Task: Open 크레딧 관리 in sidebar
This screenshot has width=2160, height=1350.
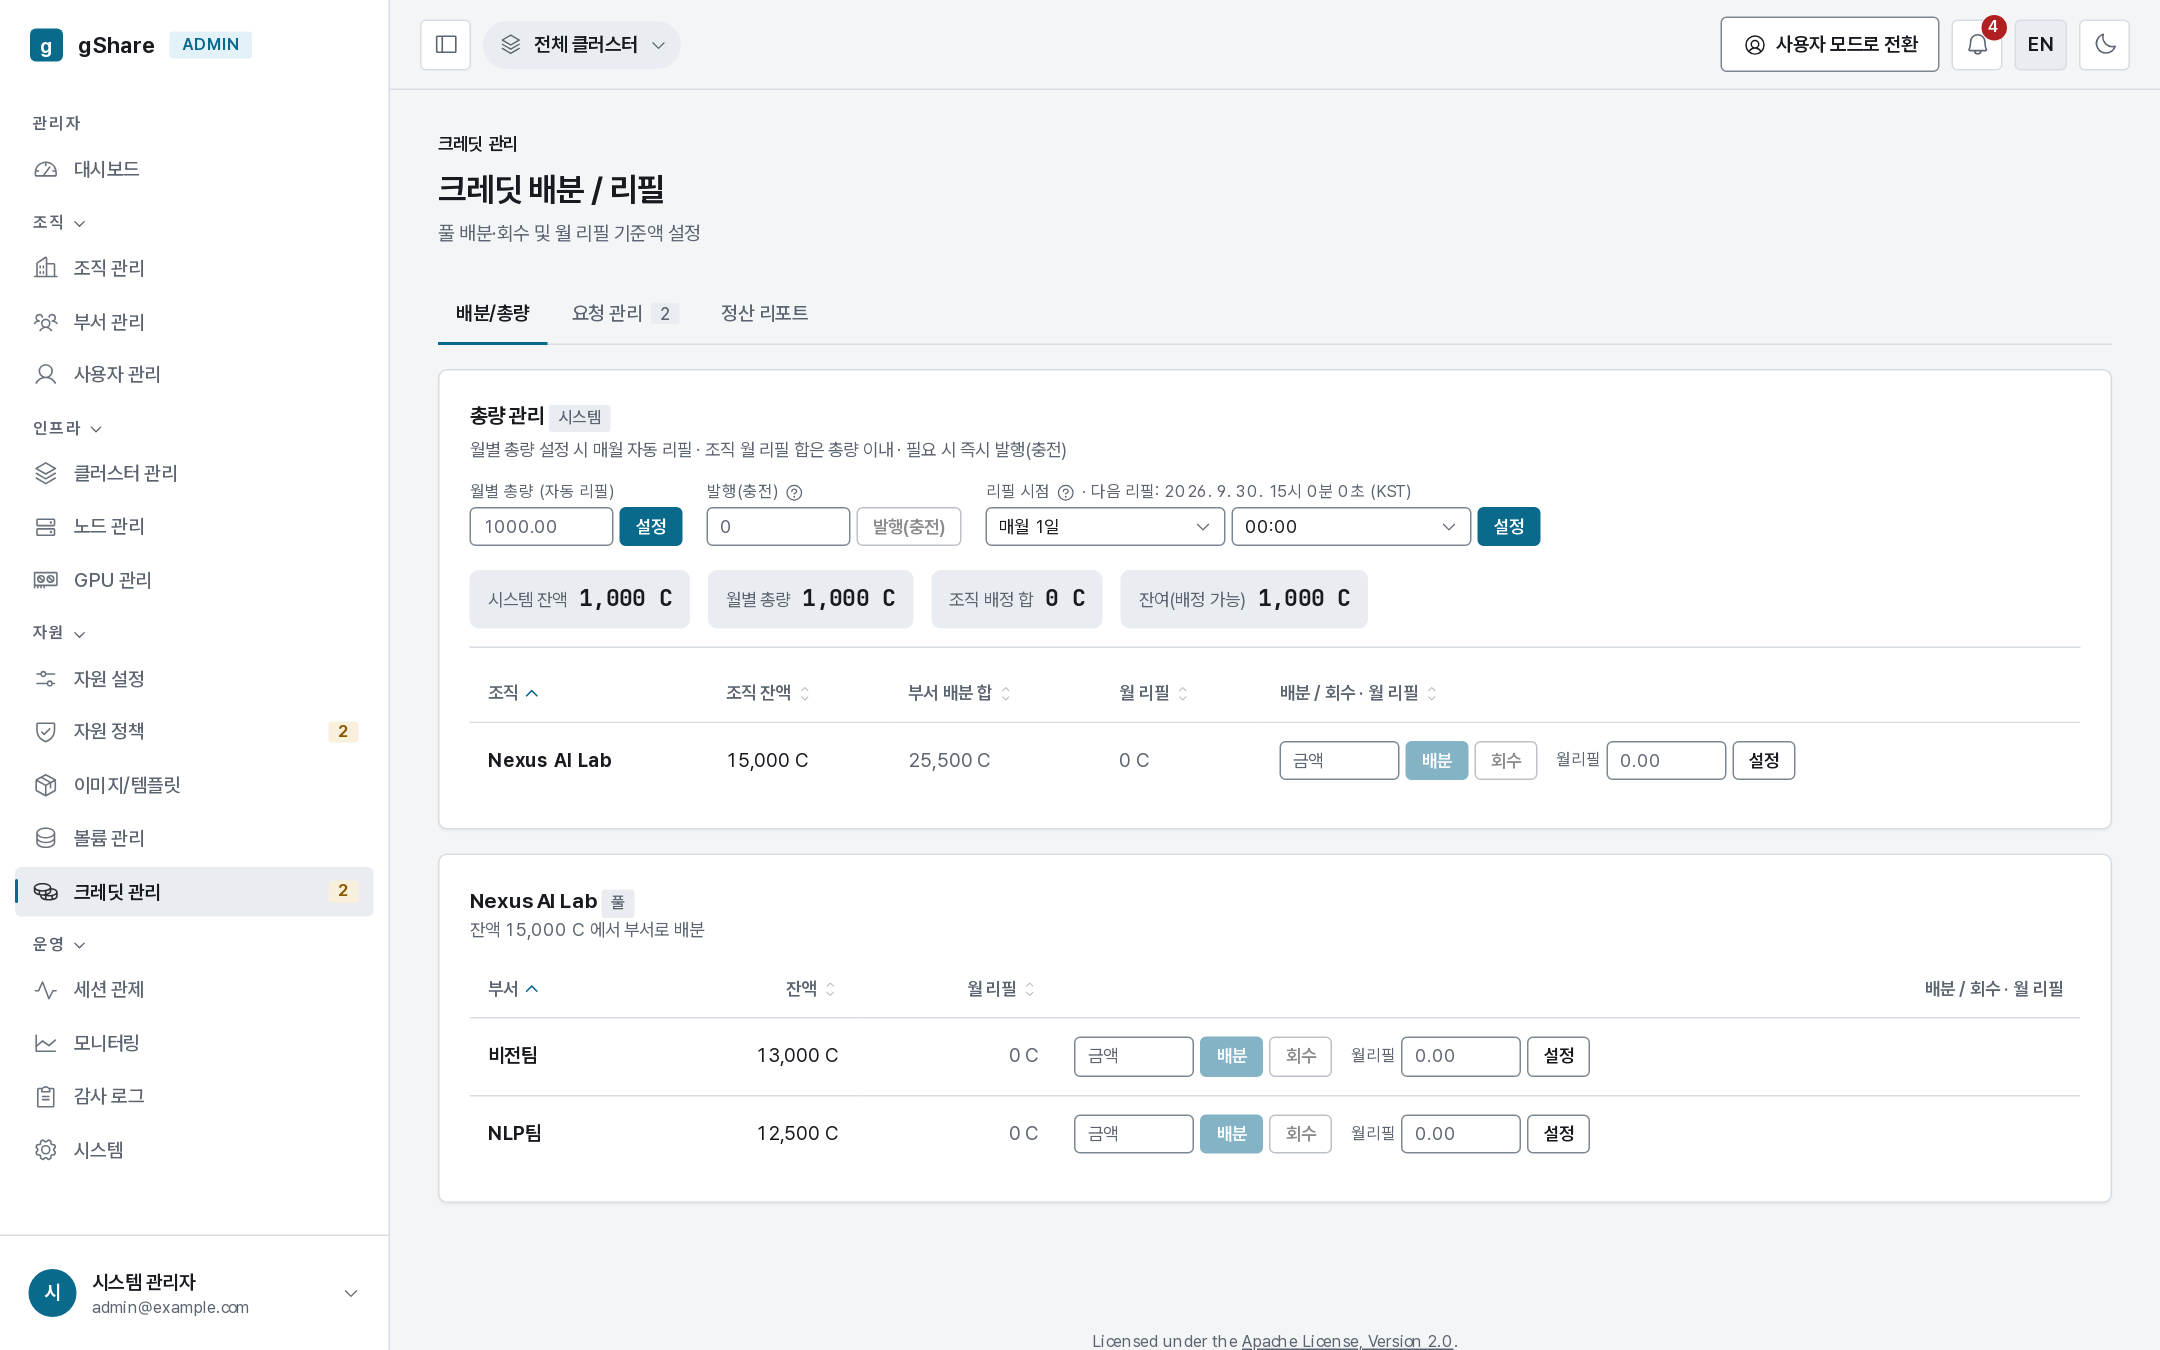Action: pyautogui.click(x=194, y=892)
